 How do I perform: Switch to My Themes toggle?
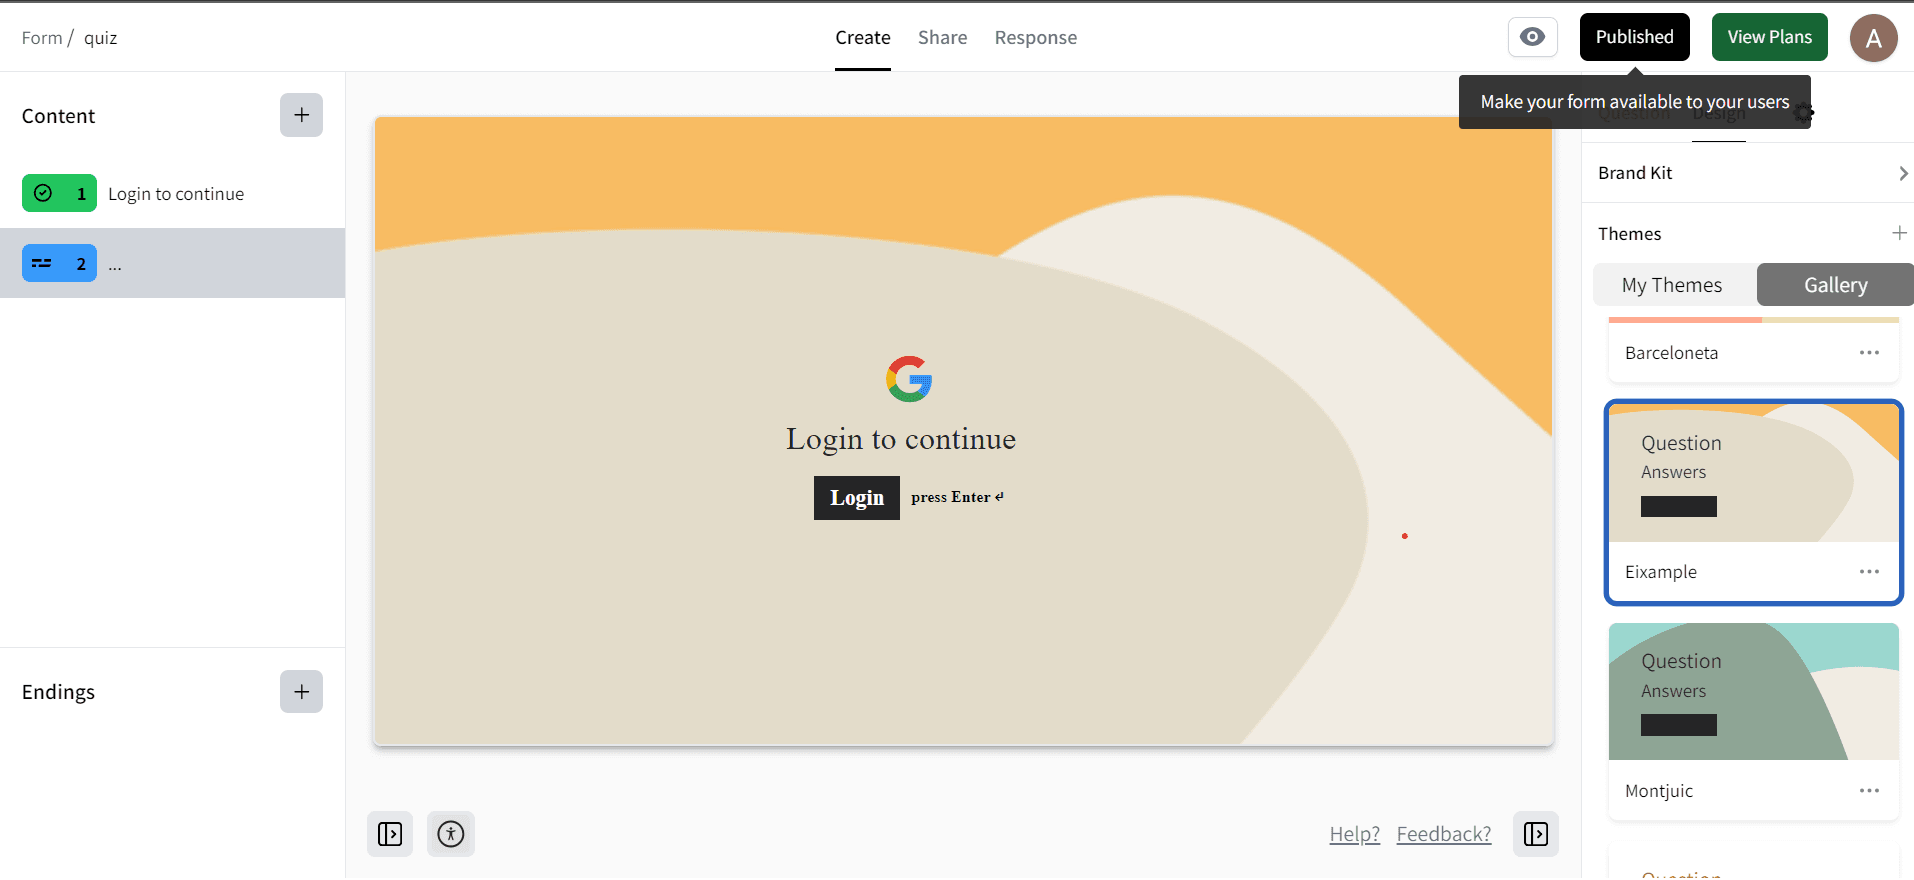[x=1672, y=285]
